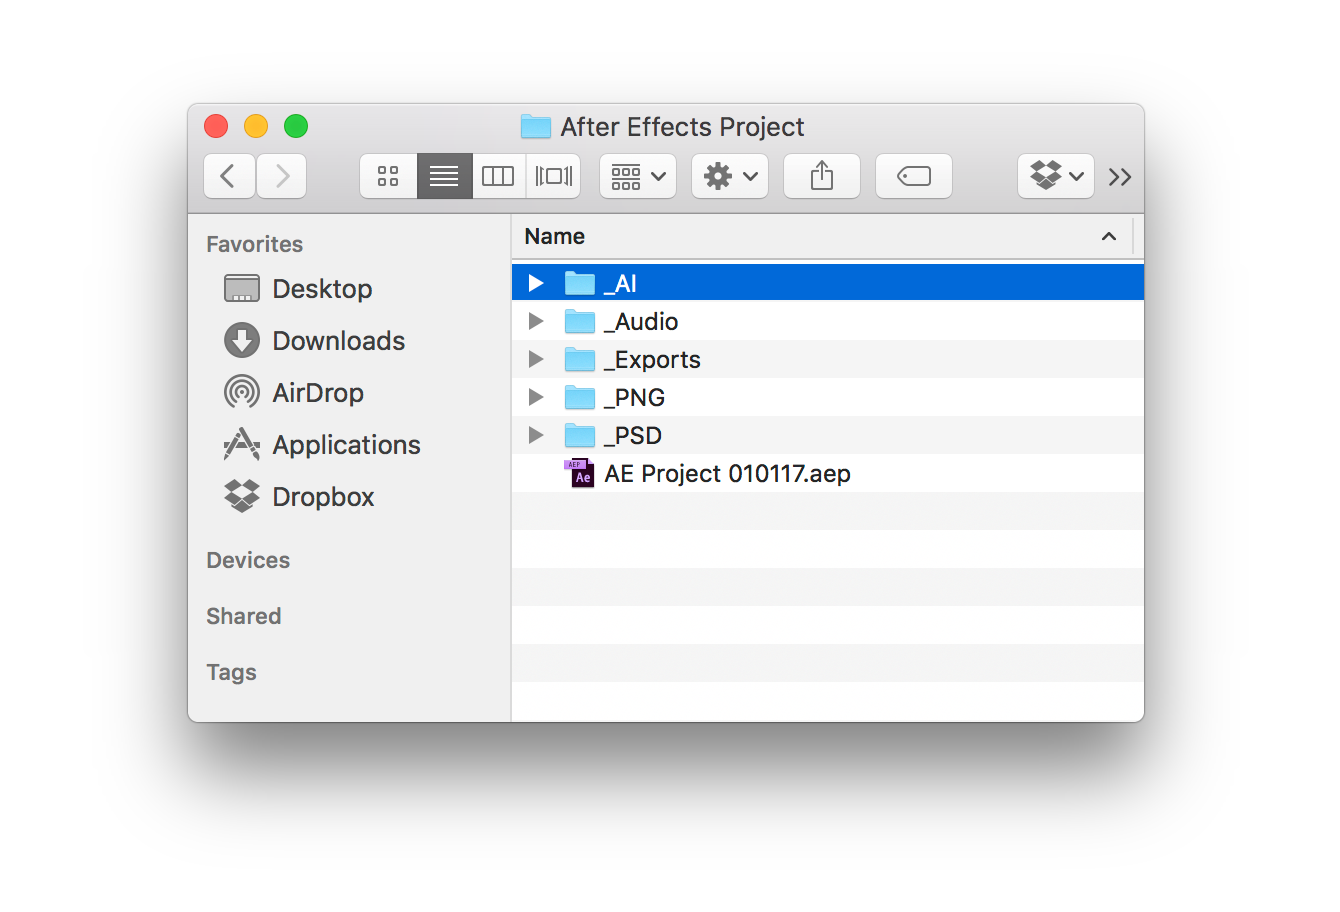Open Dropbox in the sidebar

(324, 497)
